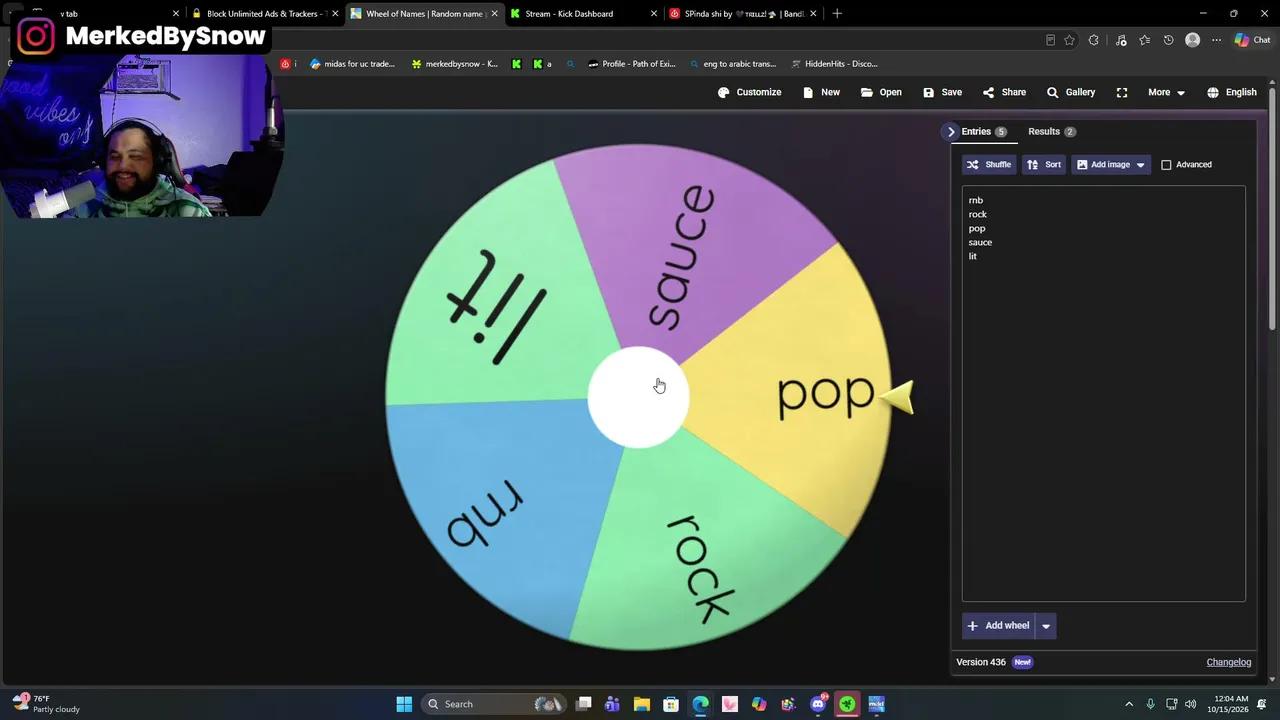1280x720 pixels.
Task: Open the Changelog link
Action: click(x=1229, y=662)
